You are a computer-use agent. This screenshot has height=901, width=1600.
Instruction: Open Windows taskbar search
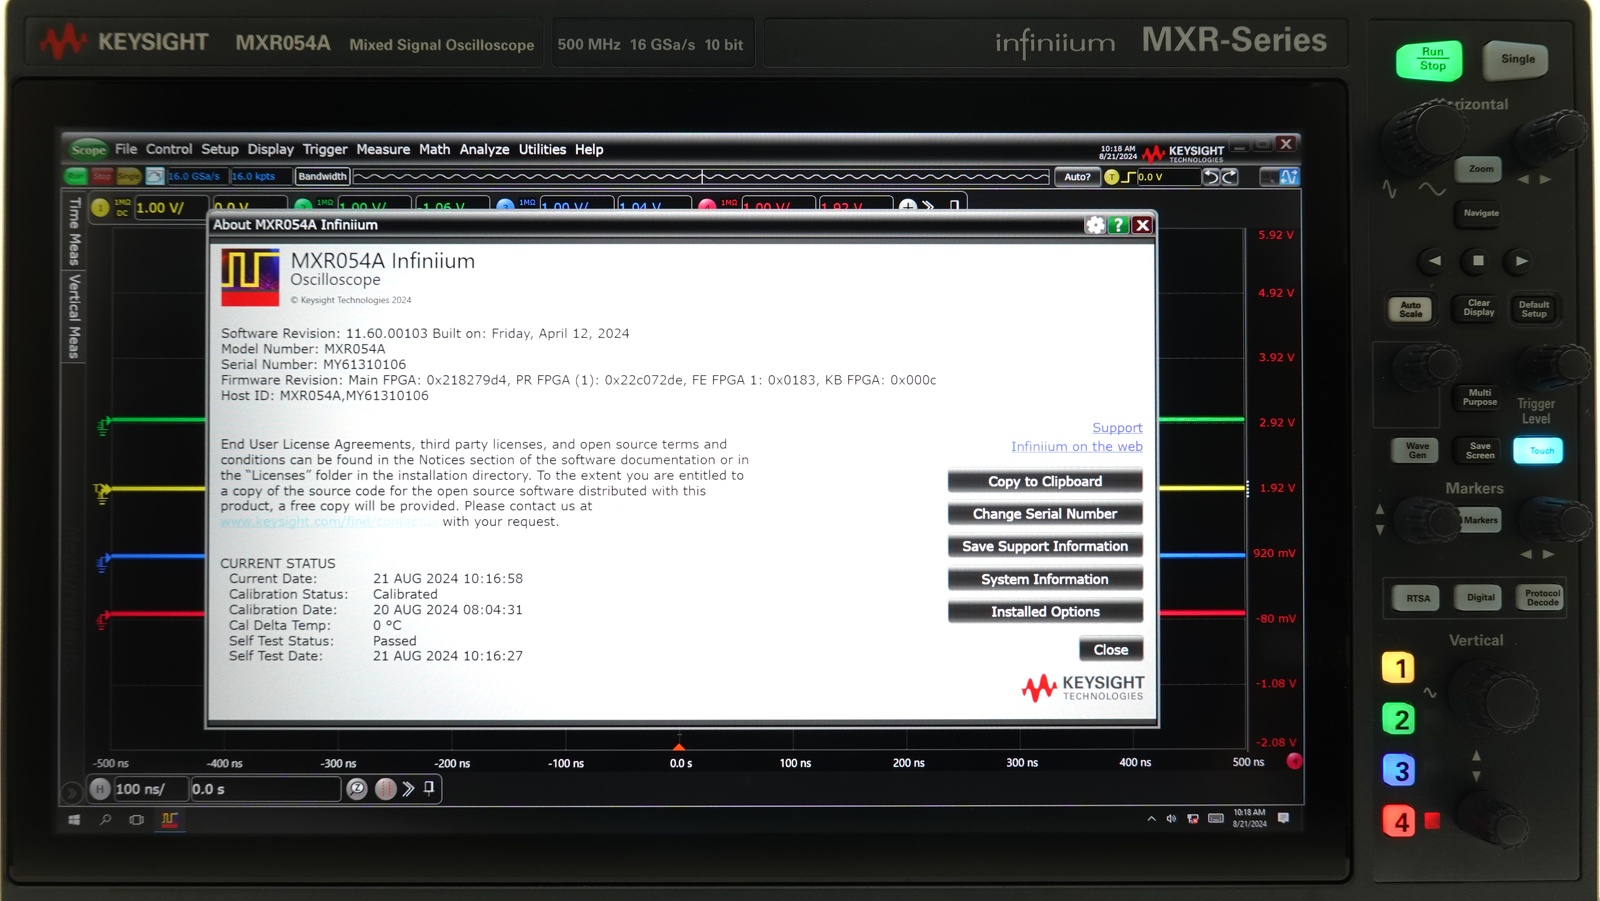pyautogui.click(x=105, y=820)
